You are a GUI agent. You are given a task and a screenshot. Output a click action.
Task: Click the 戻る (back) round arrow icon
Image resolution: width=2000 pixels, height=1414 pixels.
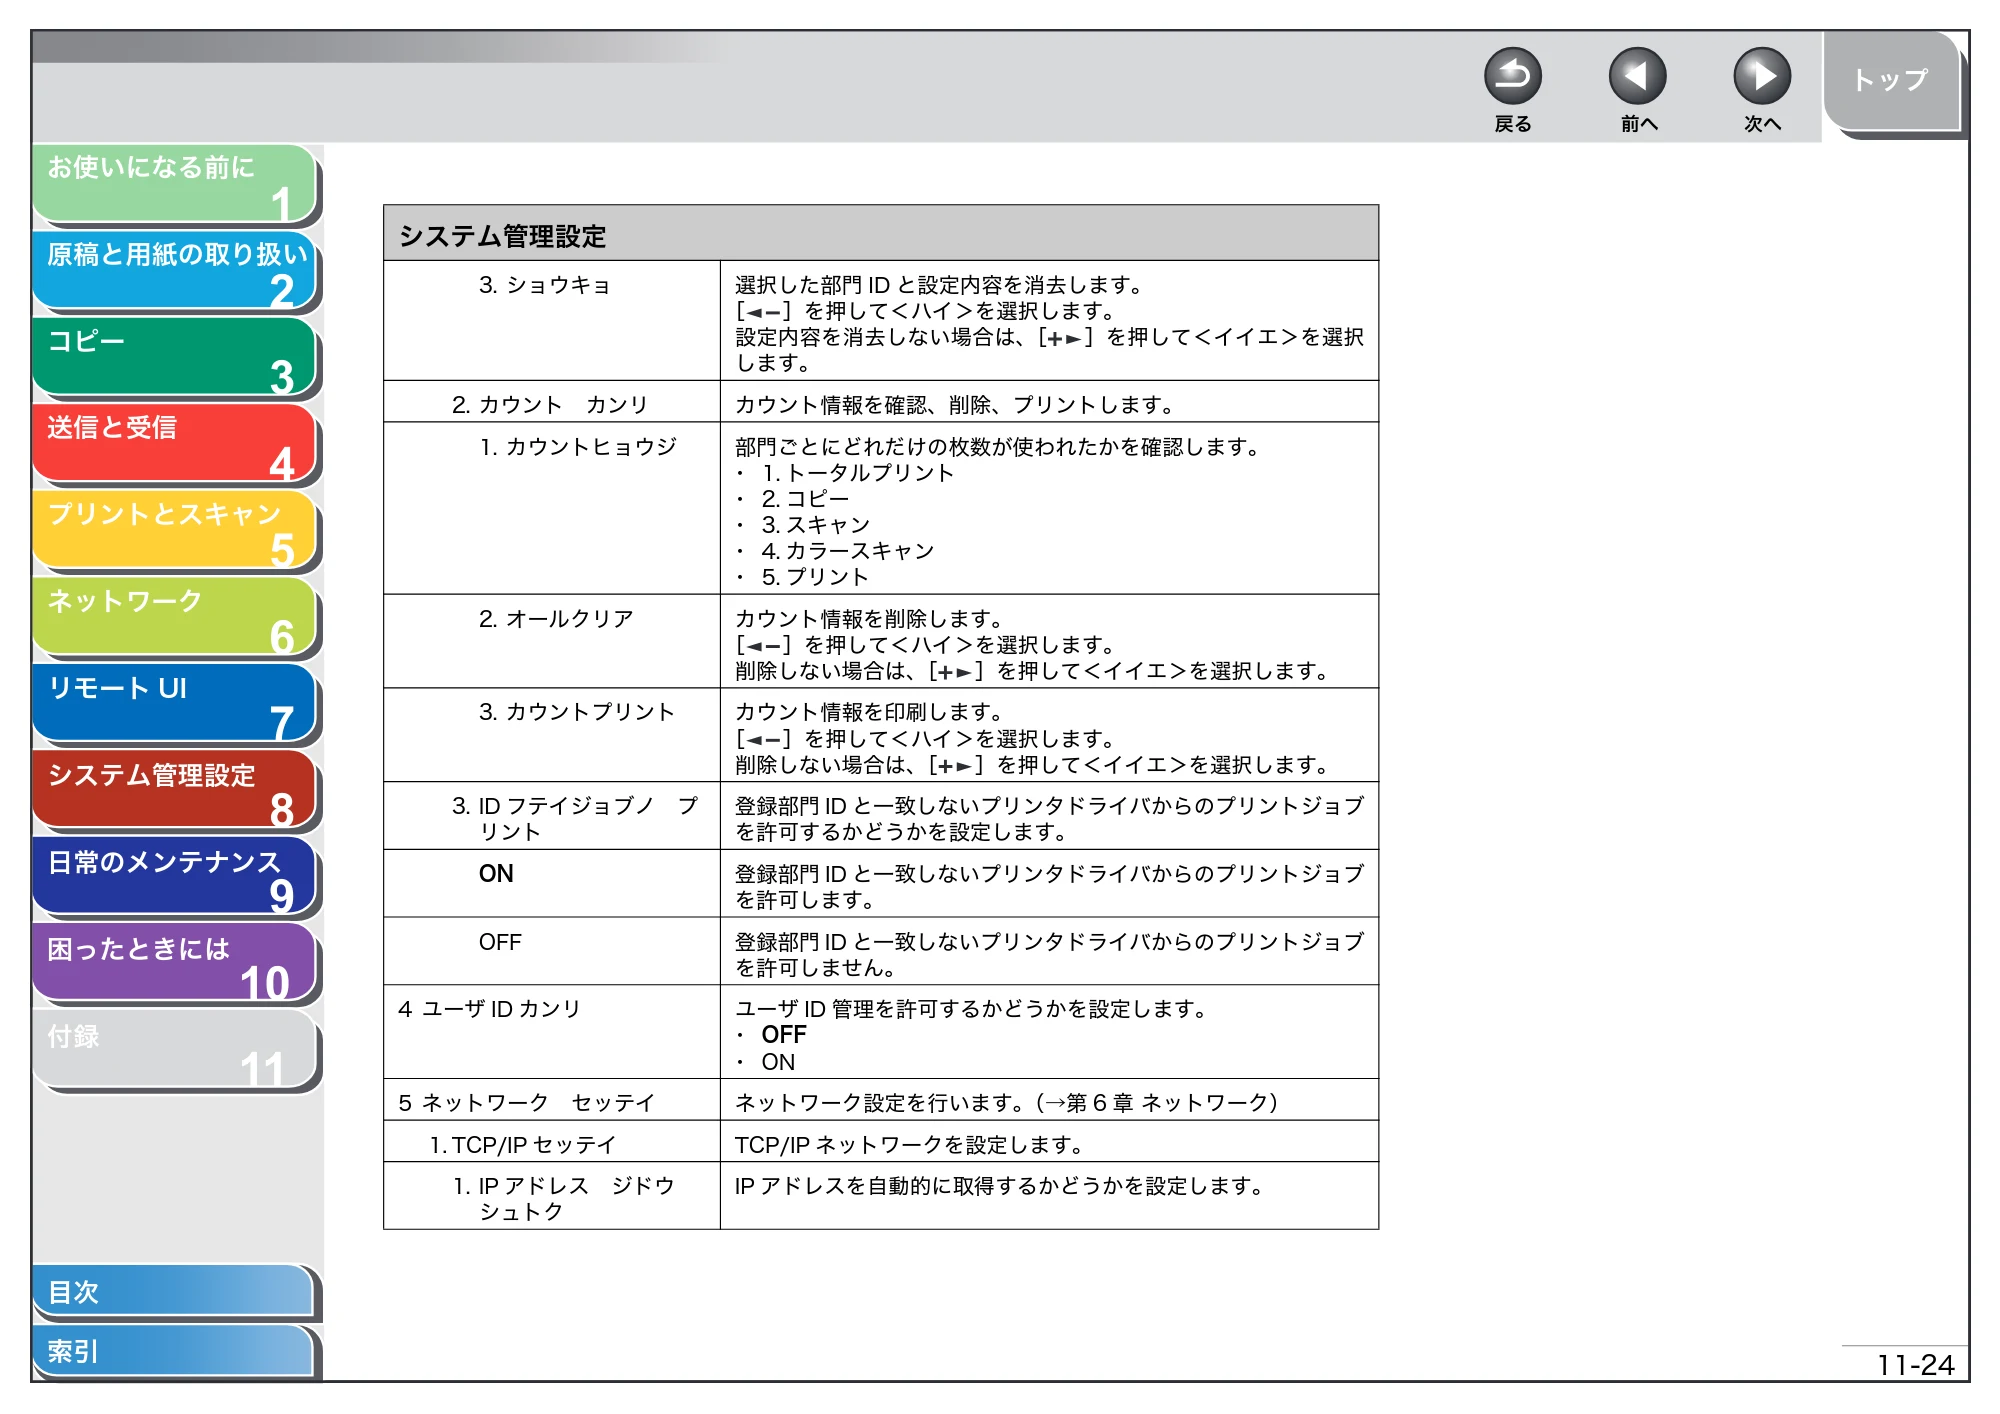1512,76
